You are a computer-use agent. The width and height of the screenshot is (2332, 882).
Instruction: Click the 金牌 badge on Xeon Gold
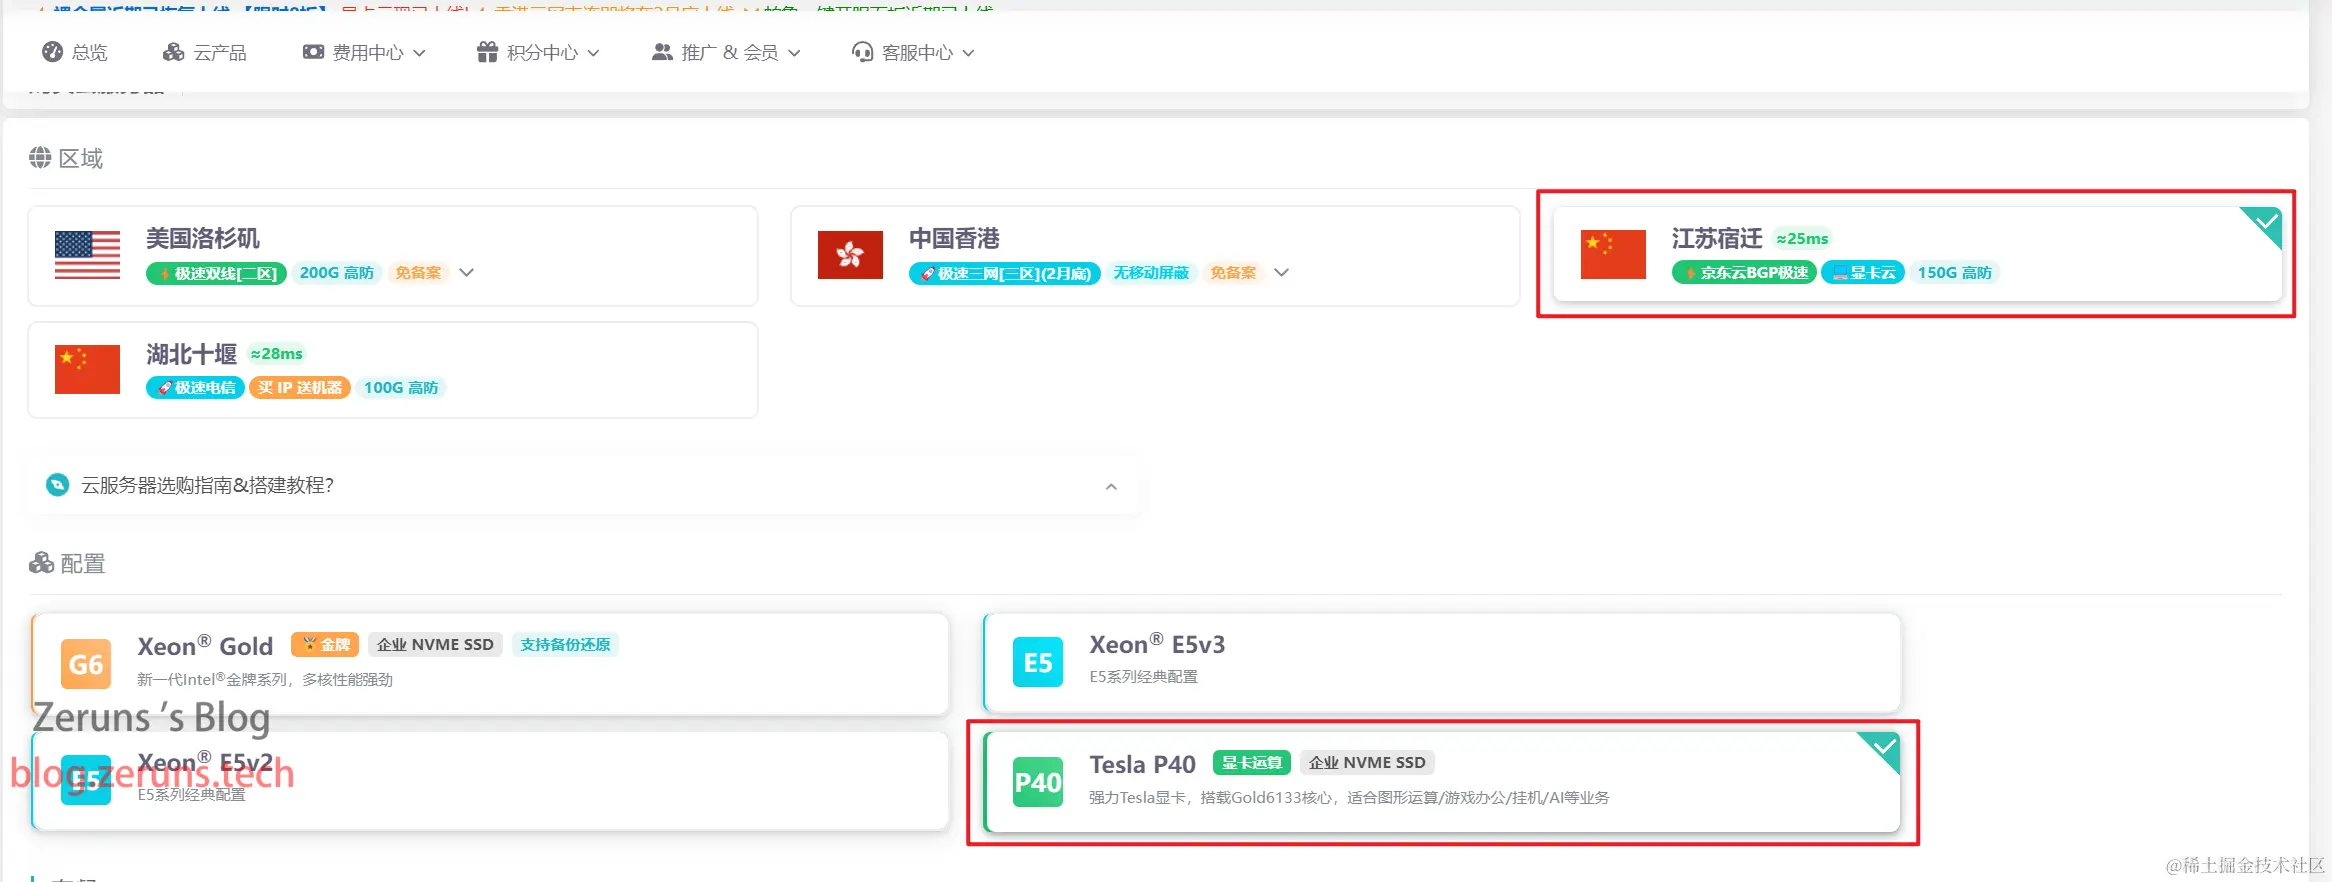click(x=325, y=644)
